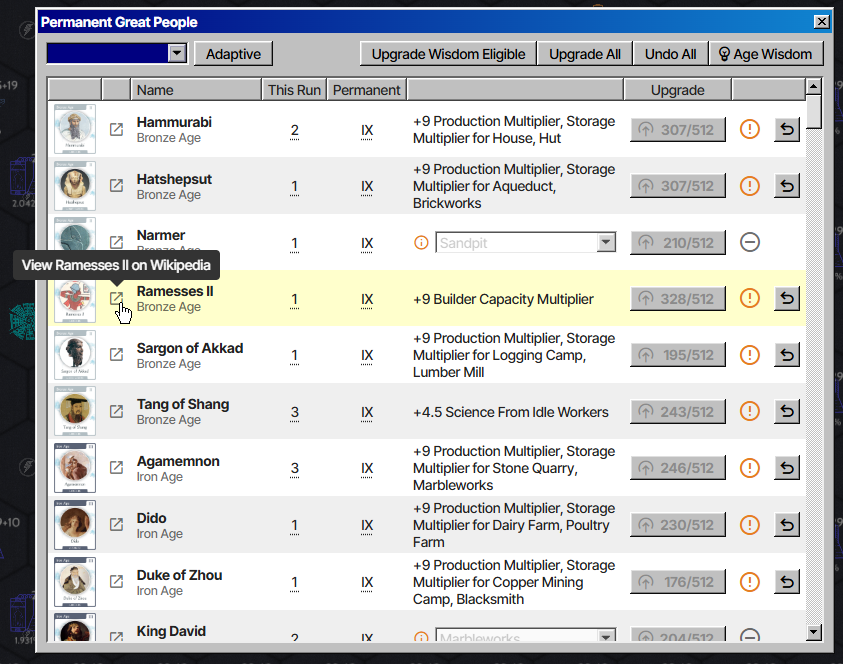This screenshot has width=843, height=664.
Task: Click Upgrade Wisdom Eligible button
Action: click(448, 54)
